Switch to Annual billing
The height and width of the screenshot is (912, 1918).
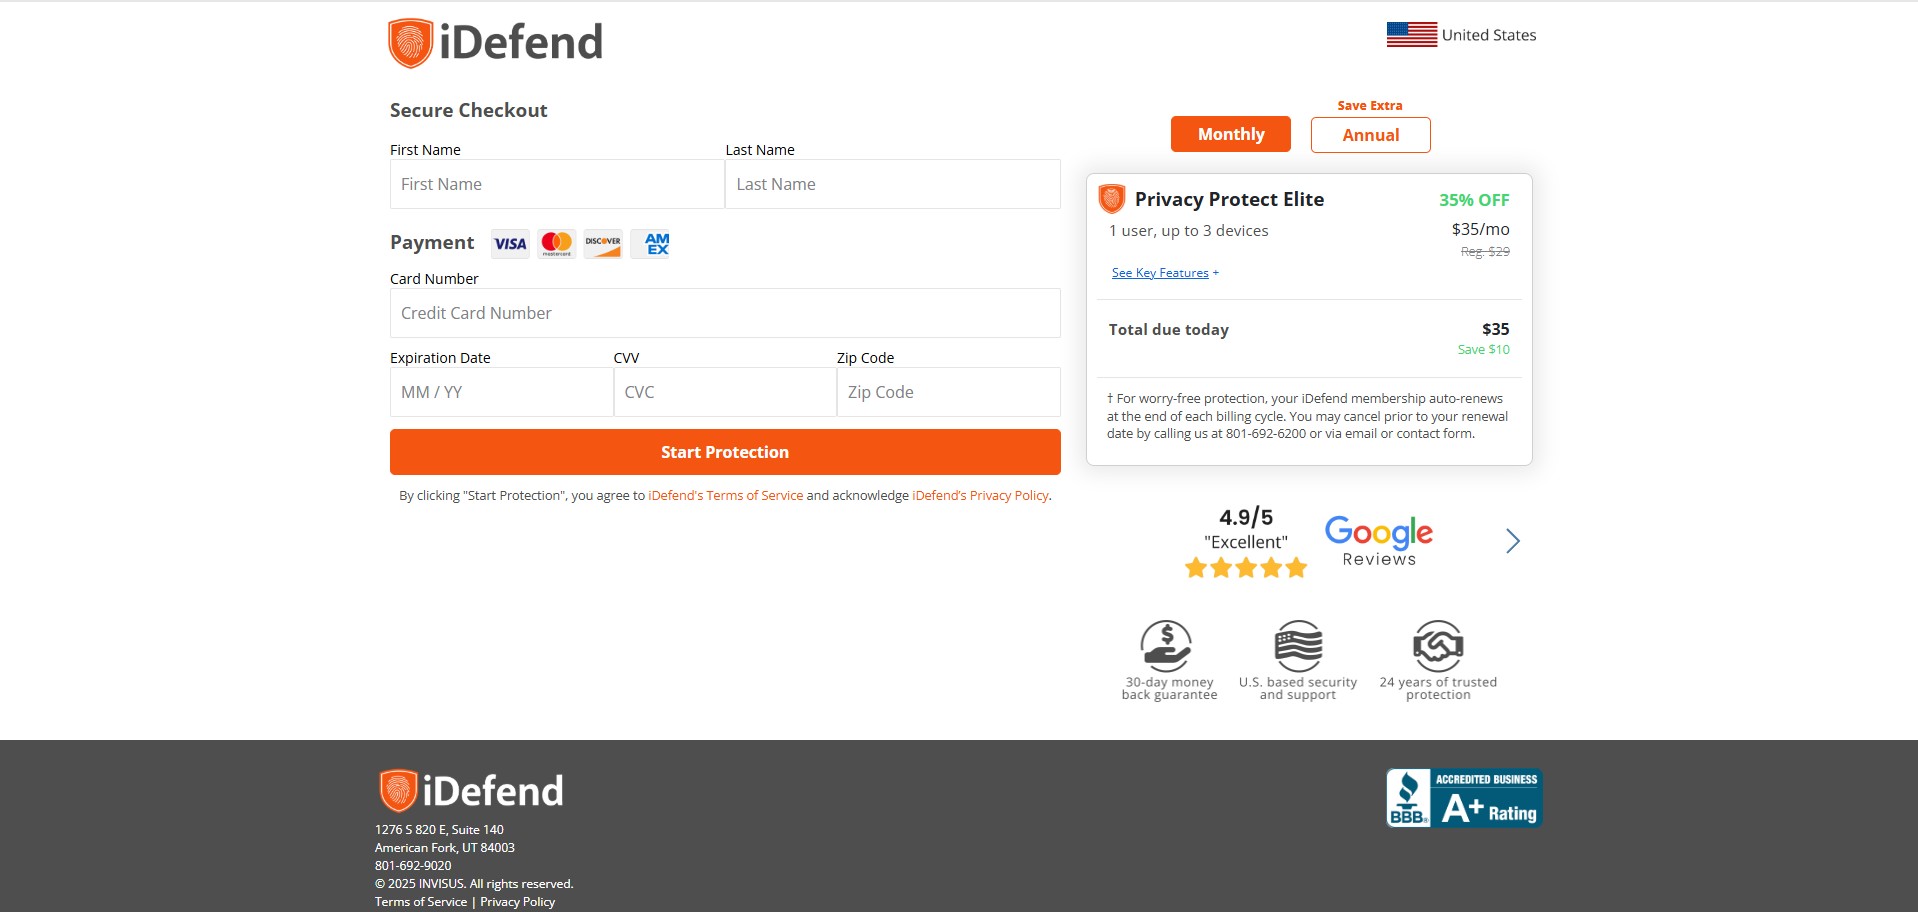pos(1370,135)
